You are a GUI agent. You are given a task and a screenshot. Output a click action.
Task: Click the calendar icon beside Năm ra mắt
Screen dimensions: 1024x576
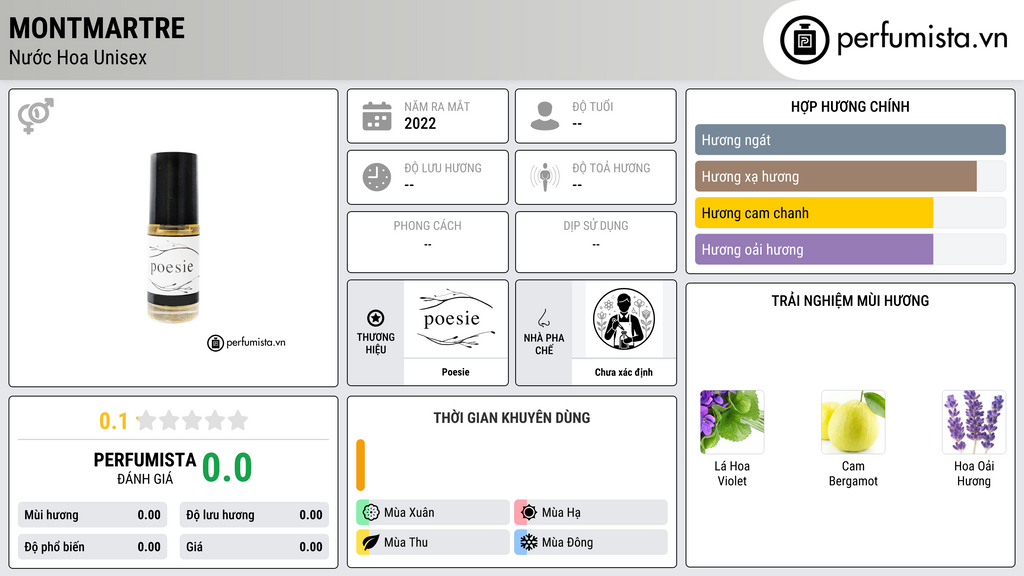click(x=377, y=116)
